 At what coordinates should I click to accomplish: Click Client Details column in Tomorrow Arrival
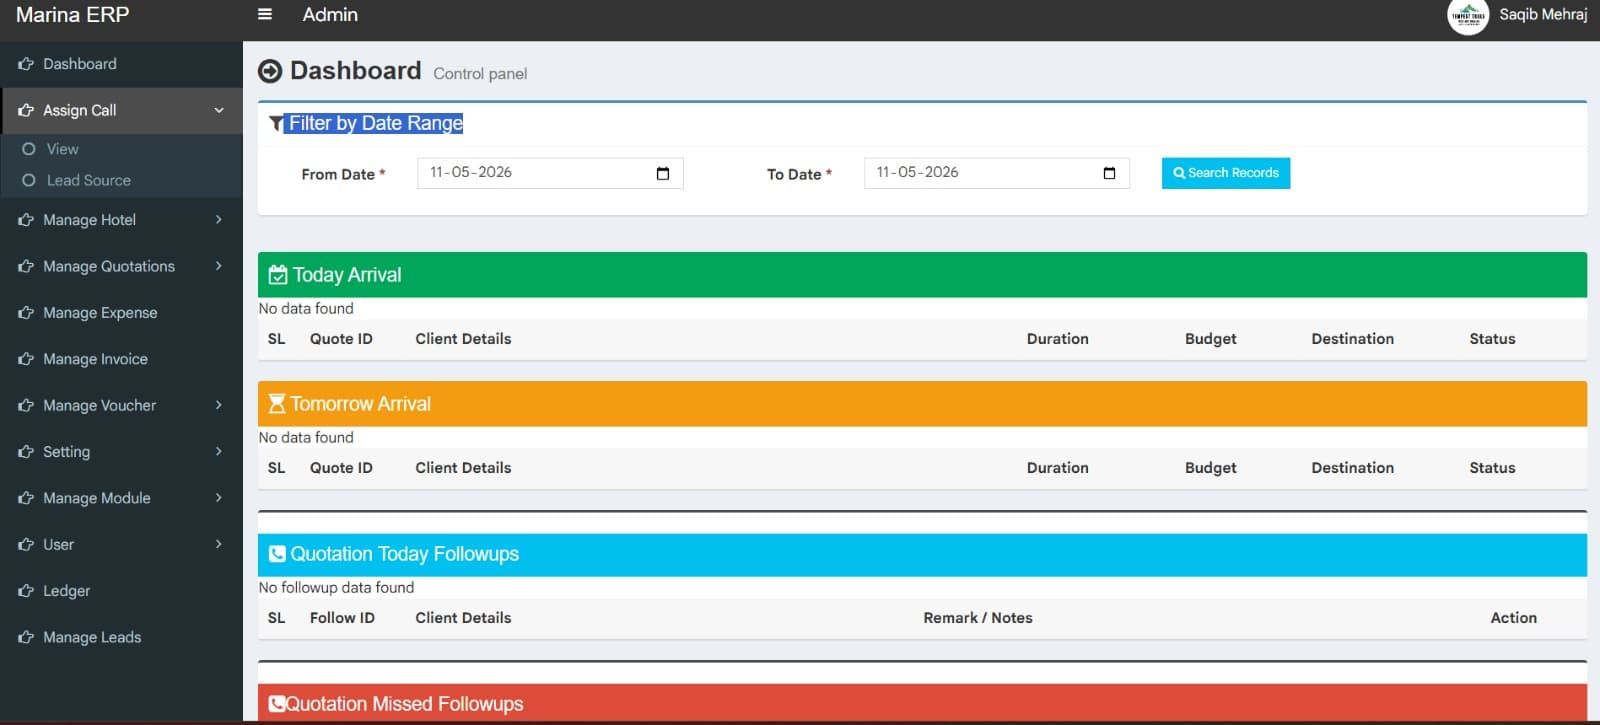coord(463,468)
